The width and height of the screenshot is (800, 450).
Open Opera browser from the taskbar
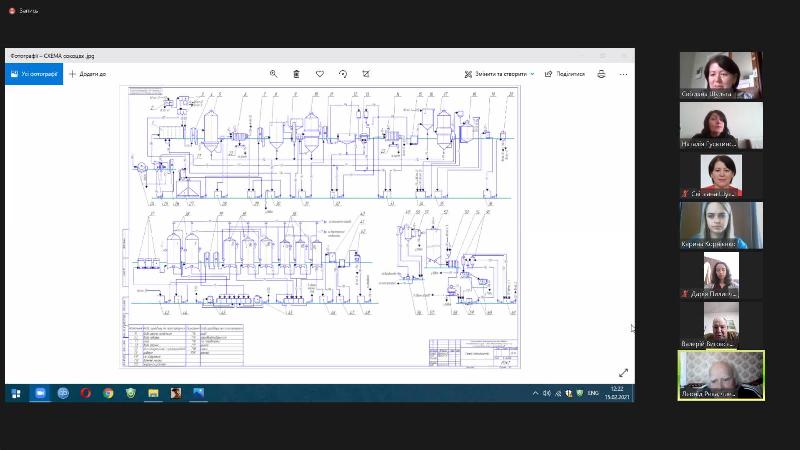click(x=86, y=393)
